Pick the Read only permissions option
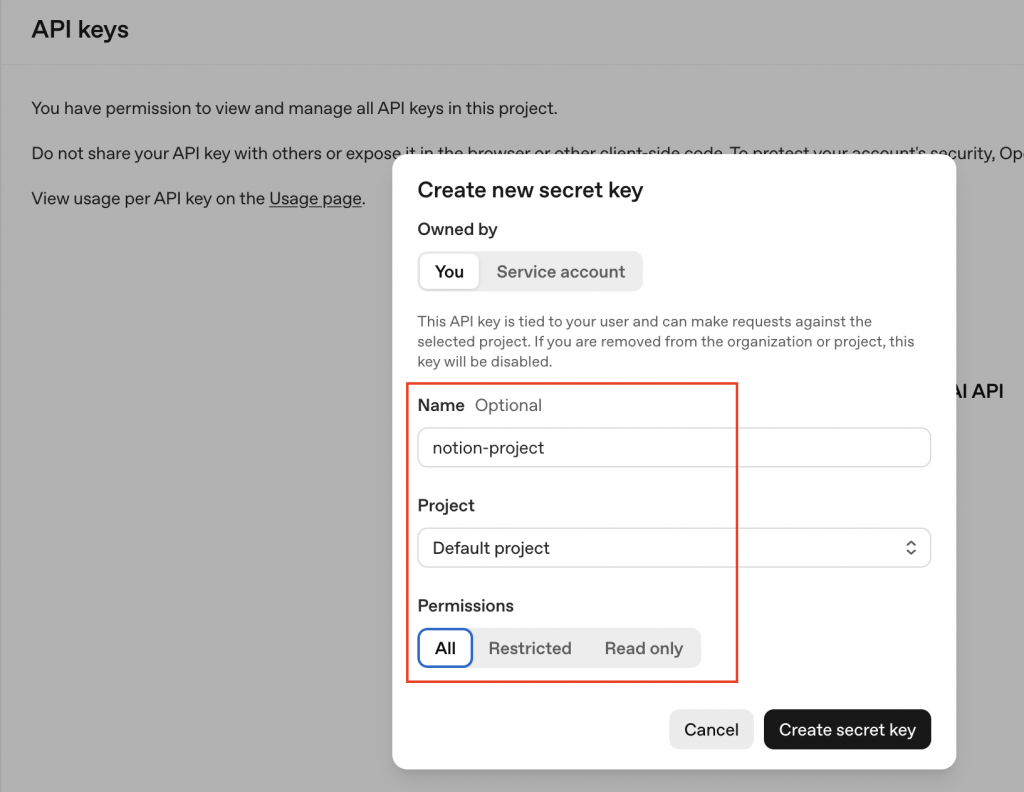 643,648
